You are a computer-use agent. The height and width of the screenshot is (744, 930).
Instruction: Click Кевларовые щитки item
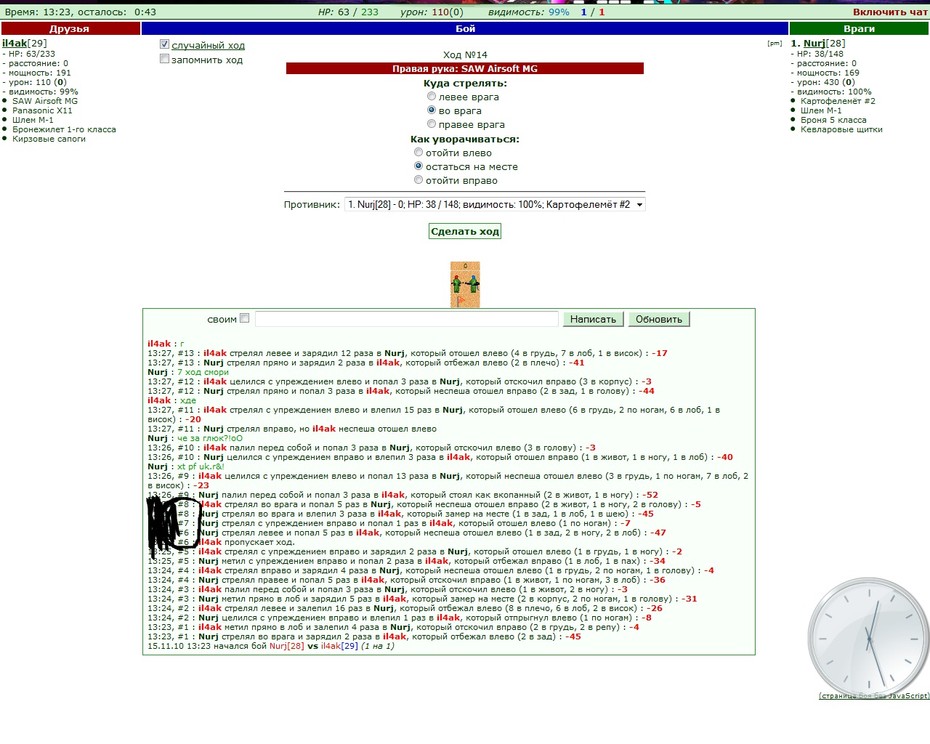841,129
